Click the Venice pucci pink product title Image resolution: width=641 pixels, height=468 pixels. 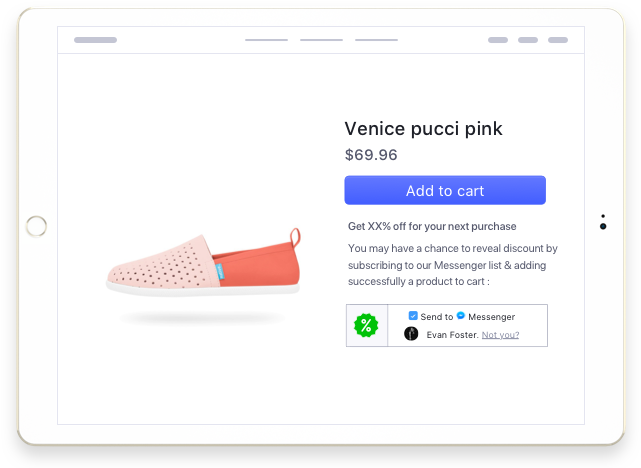(423, 129)
